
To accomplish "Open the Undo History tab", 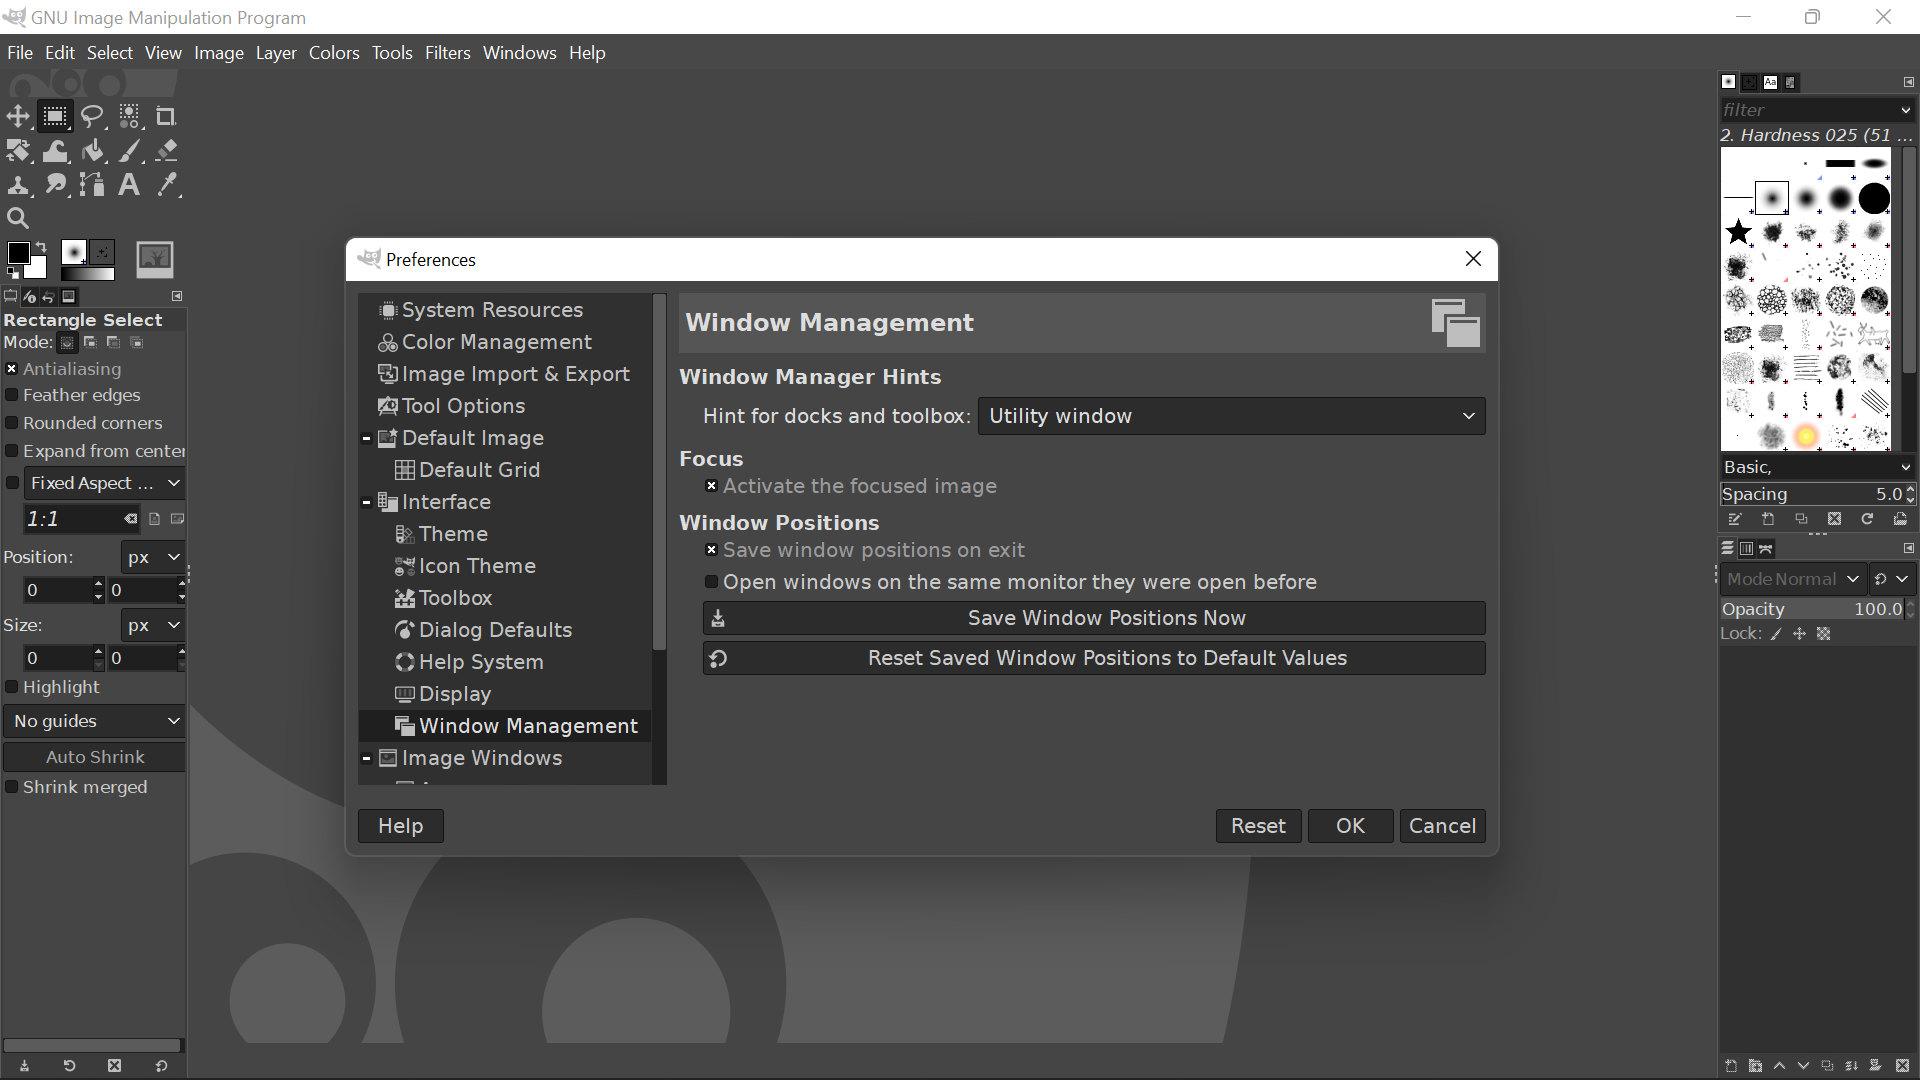I will pos(49,296).
